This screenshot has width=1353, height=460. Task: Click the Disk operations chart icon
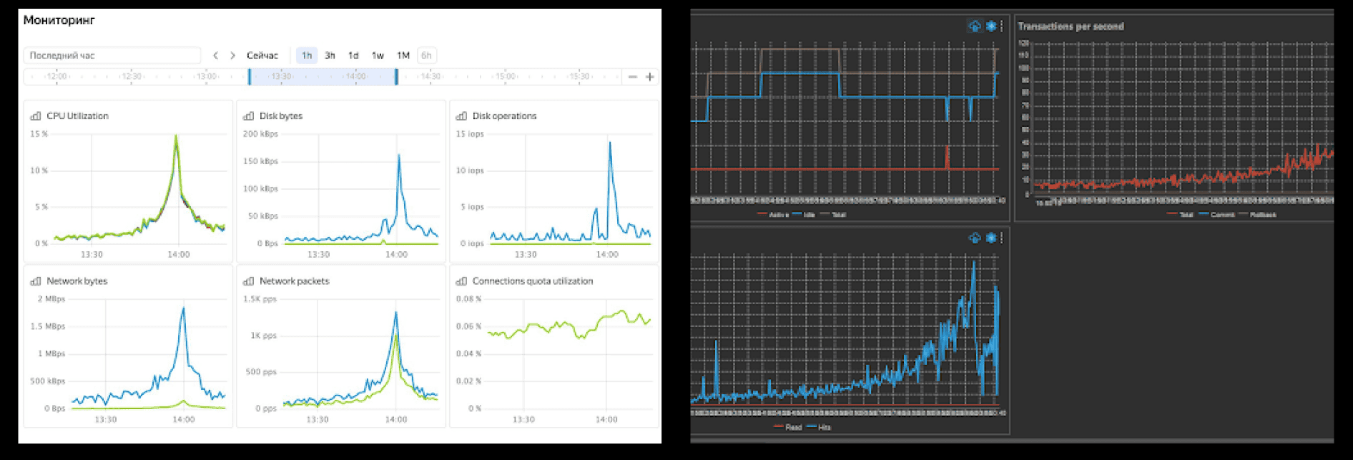pos(462,116)
